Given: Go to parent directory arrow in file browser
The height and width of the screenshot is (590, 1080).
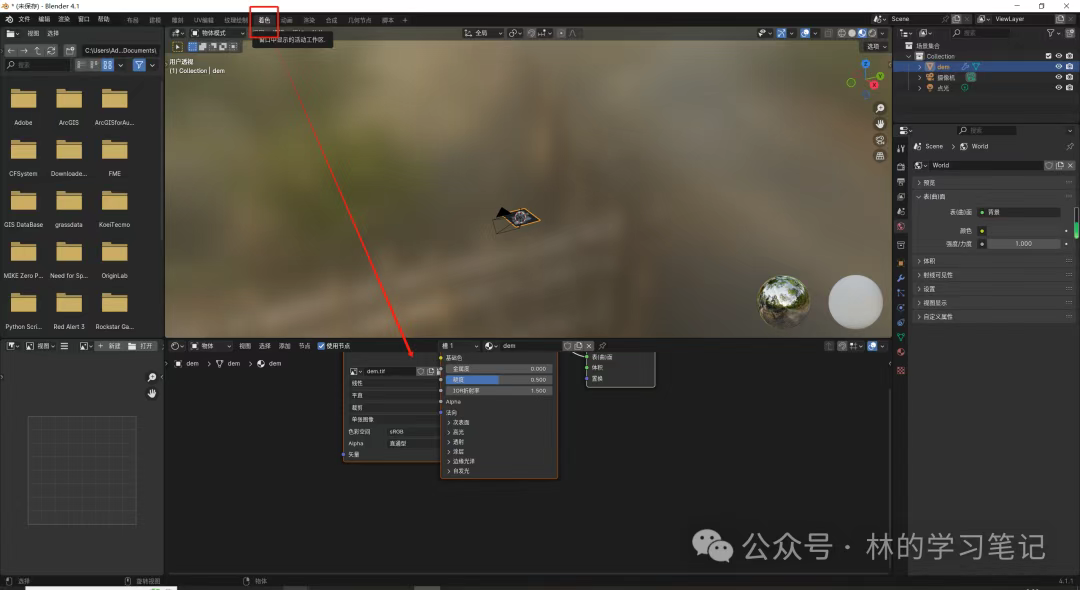Looking at the screenshot, I should click(x=38, y=50).
